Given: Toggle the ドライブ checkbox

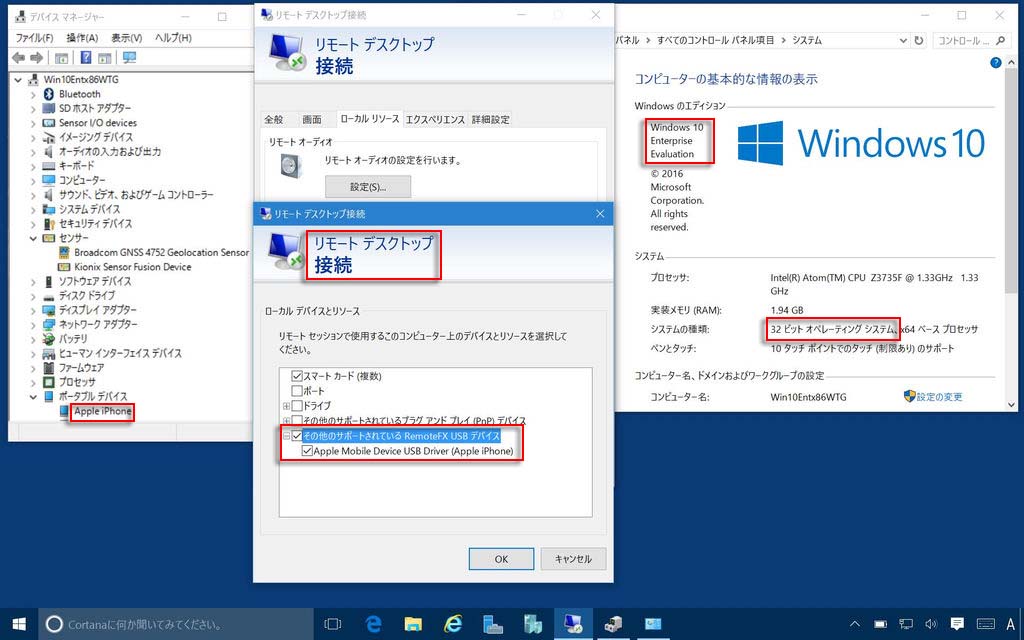Looking at the screenshot, I should pos(297,406).
